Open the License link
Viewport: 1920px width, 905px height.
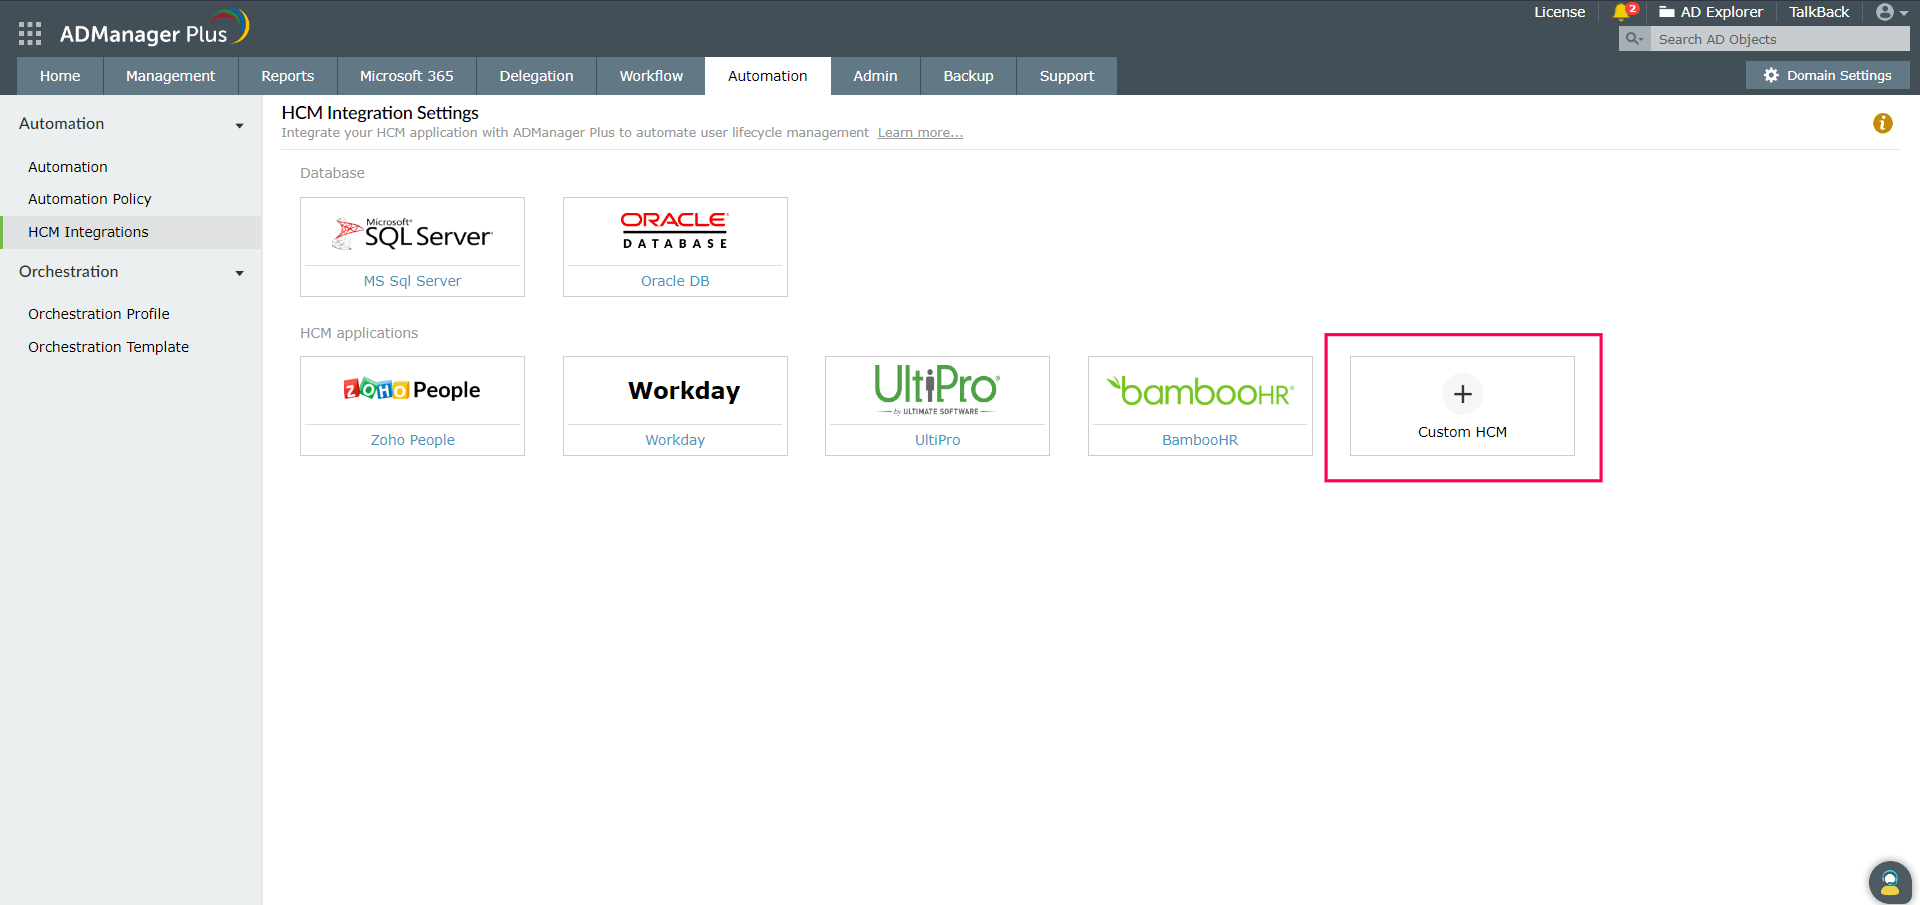point(1559,12)
